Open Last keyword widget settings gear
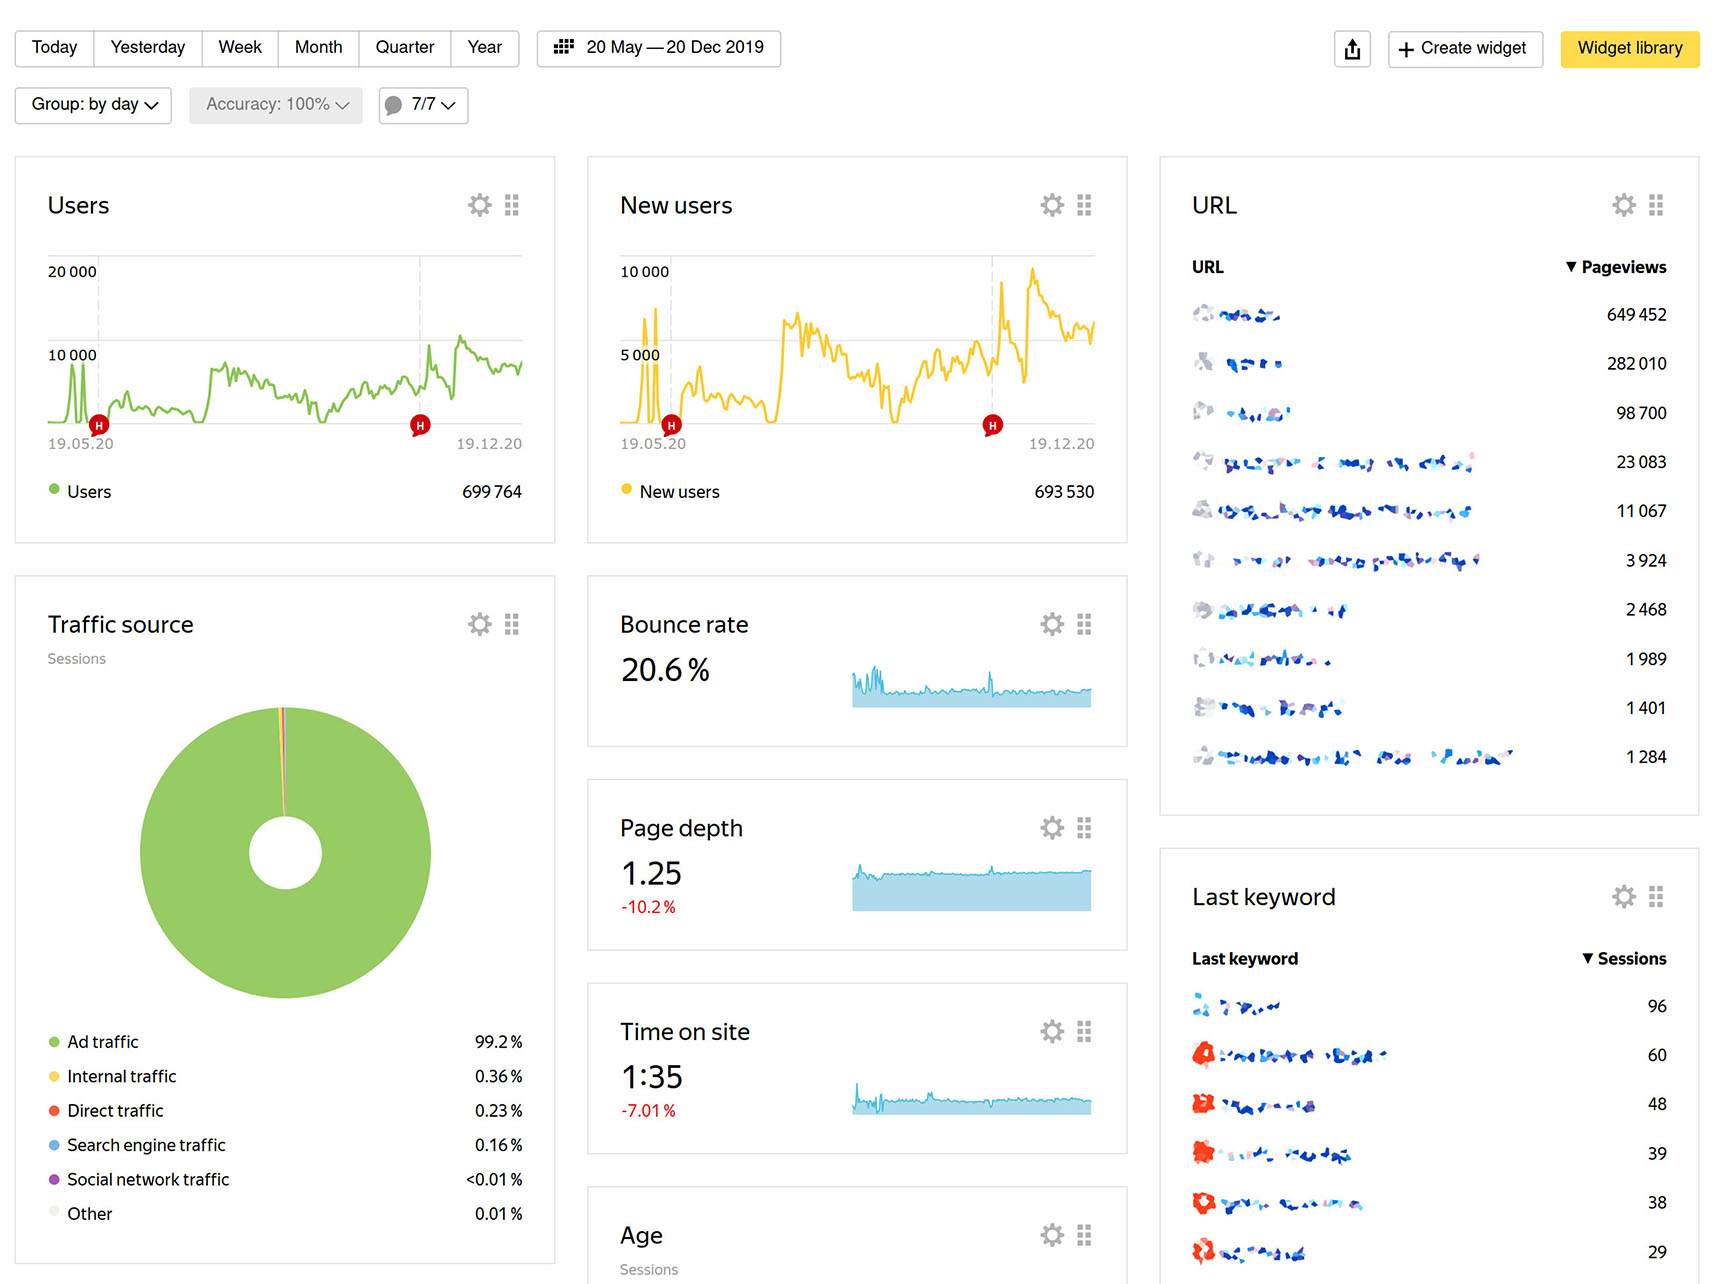The image size is (1732, 1284). pos(1623,896)
